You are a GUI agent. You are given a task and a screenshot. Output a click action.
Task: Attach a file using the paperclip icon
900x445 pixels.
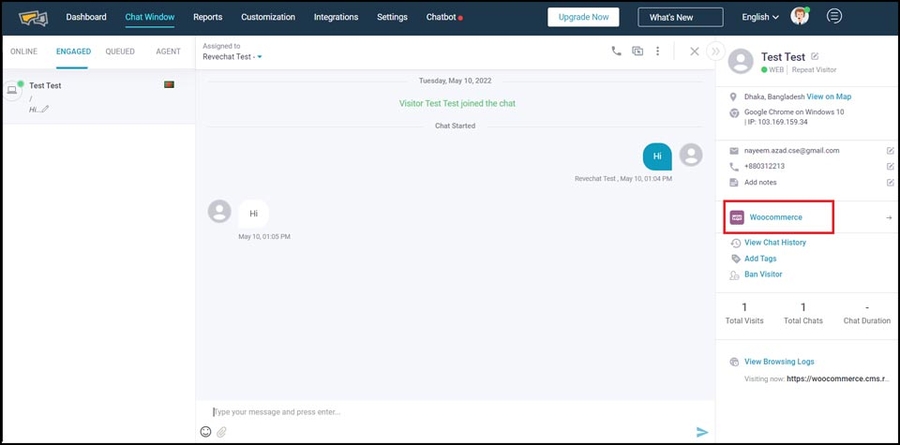tap(221, 432)
